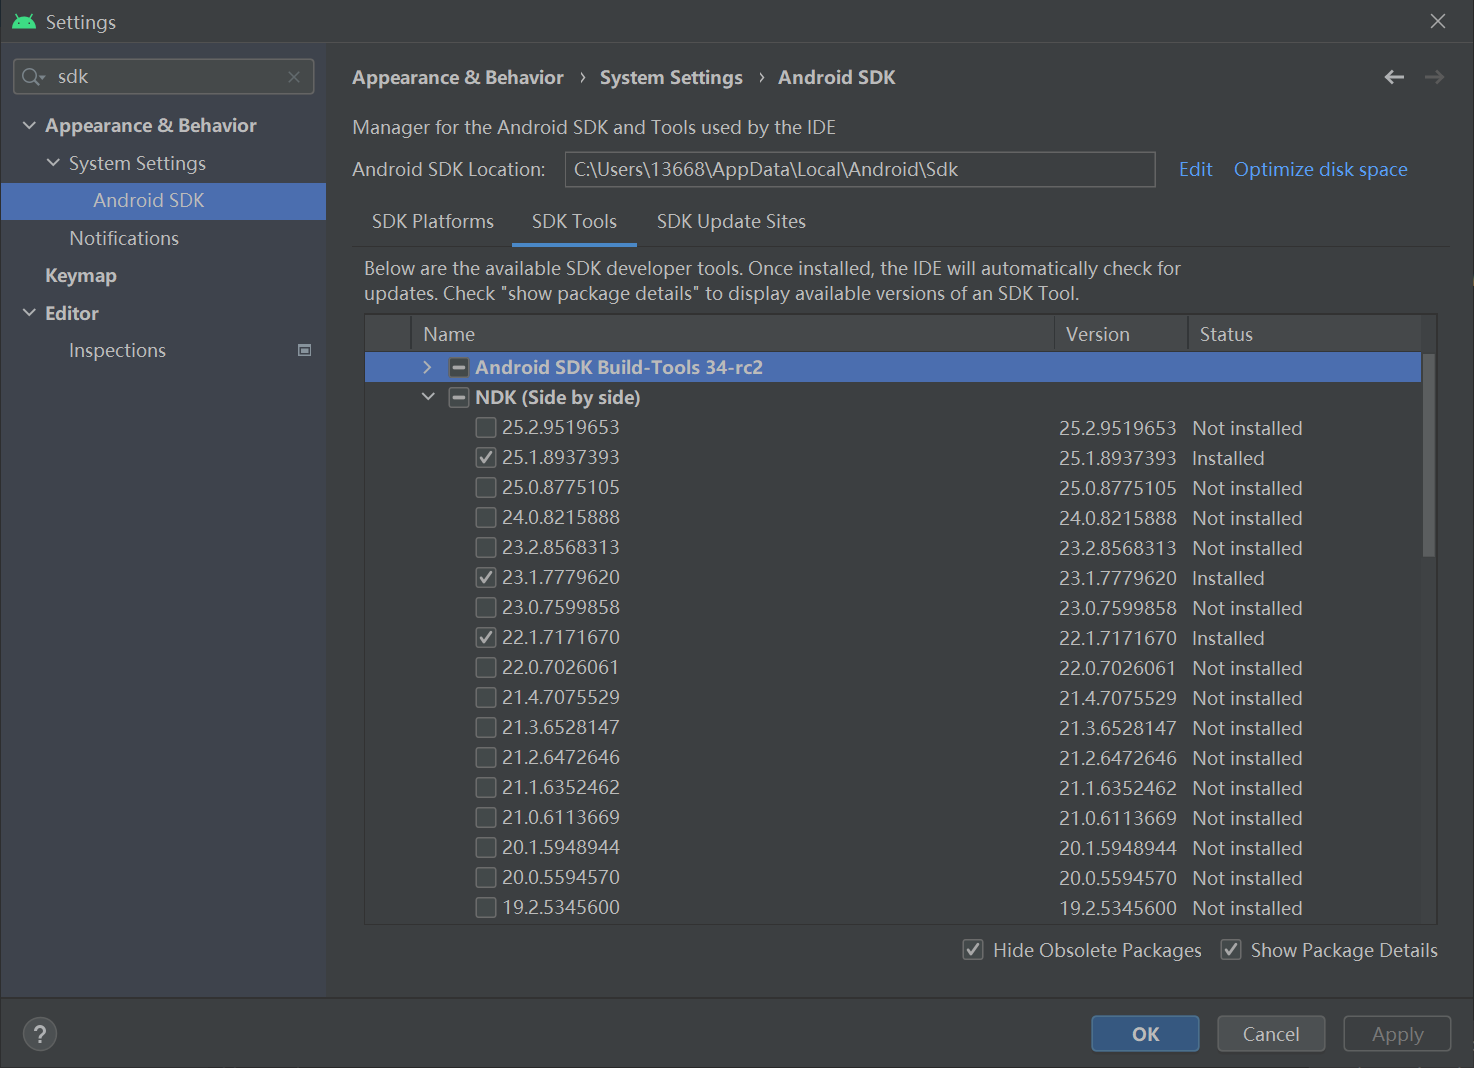Check the NDK 25.2.9519653 checkbox
This screenshot has height=1068, width=1474.
point(486,427)
